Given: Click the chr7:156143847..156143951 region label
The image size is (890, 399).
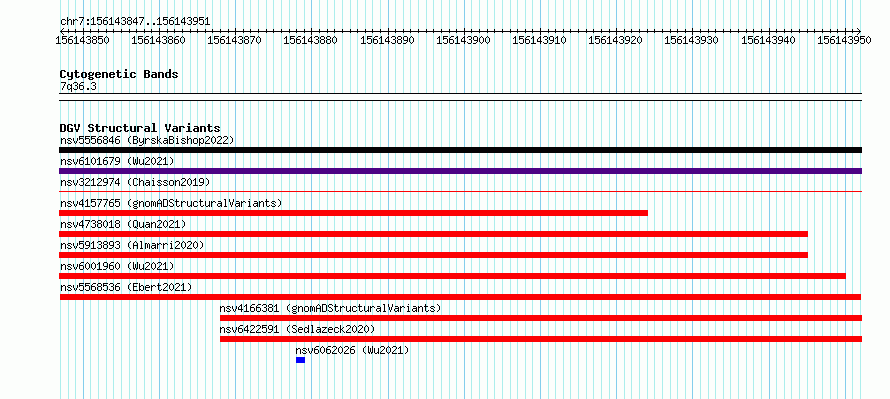Looking at the screenshot, I should tap(135, 22).
